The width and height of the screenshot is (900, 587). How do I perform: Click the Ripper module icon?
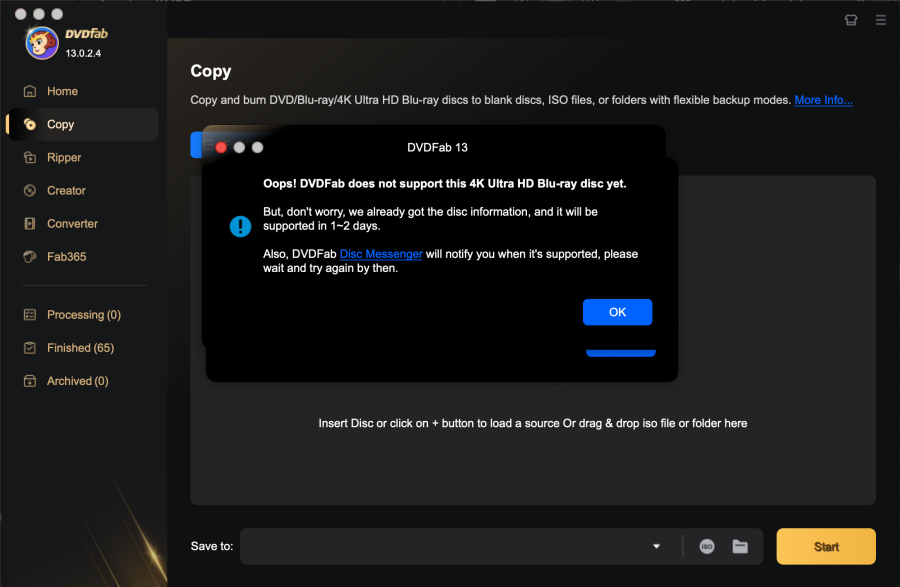click(30, 157)
